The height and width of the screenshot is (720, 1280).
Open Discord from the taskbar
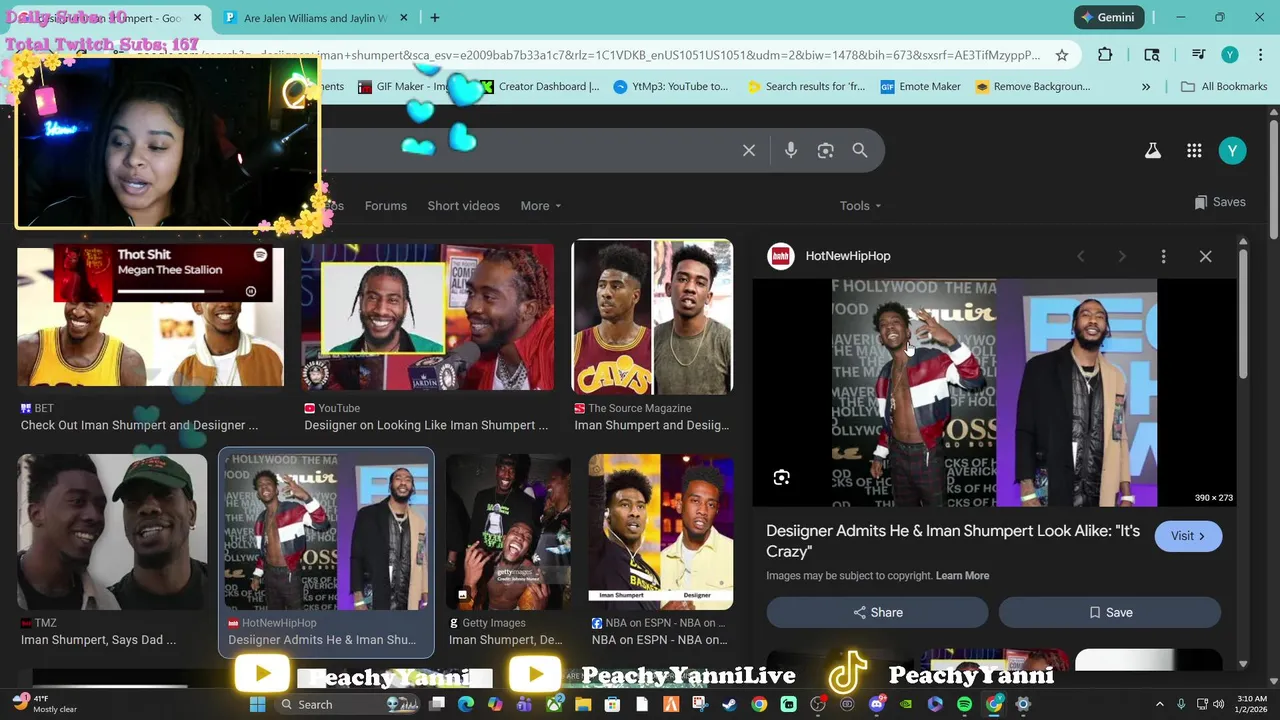pyautogui.click(x=877, y=704)
